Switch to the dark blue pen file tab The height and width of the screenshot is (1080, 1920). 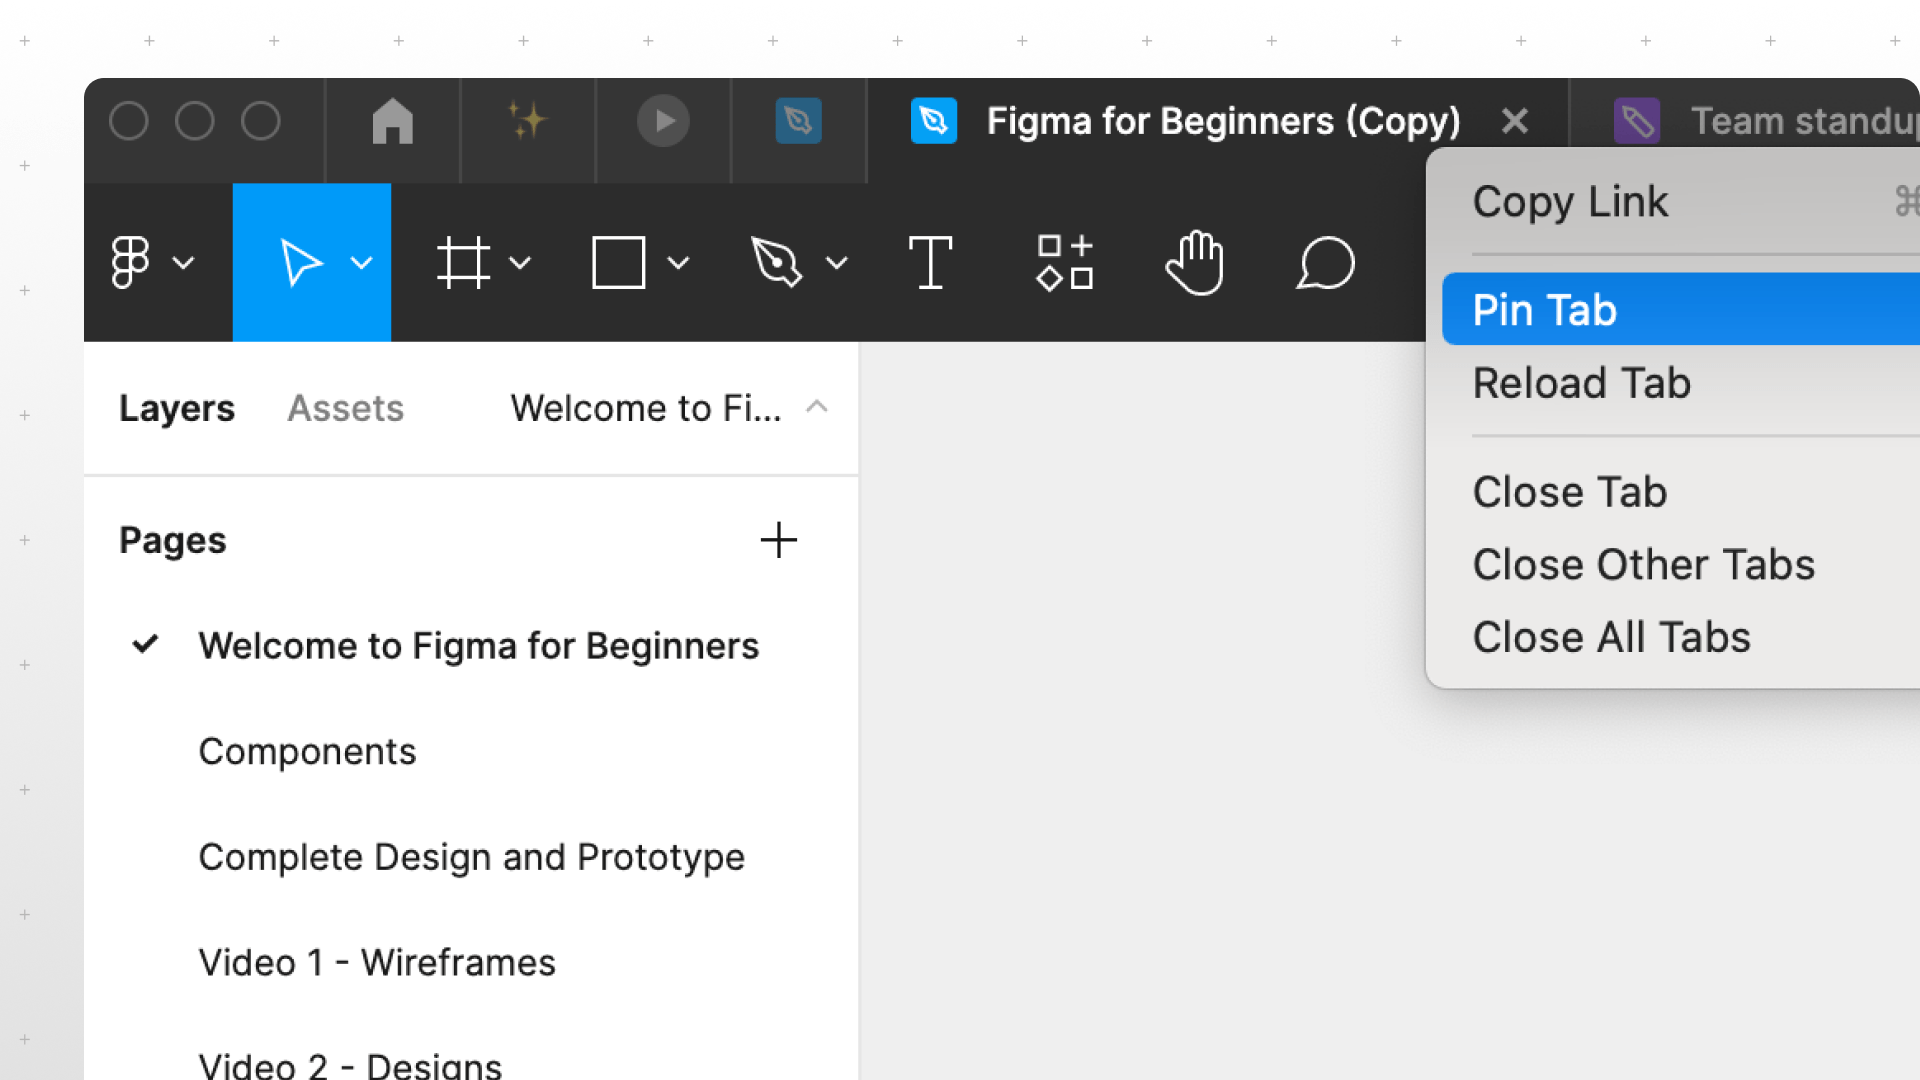[798, 121]
